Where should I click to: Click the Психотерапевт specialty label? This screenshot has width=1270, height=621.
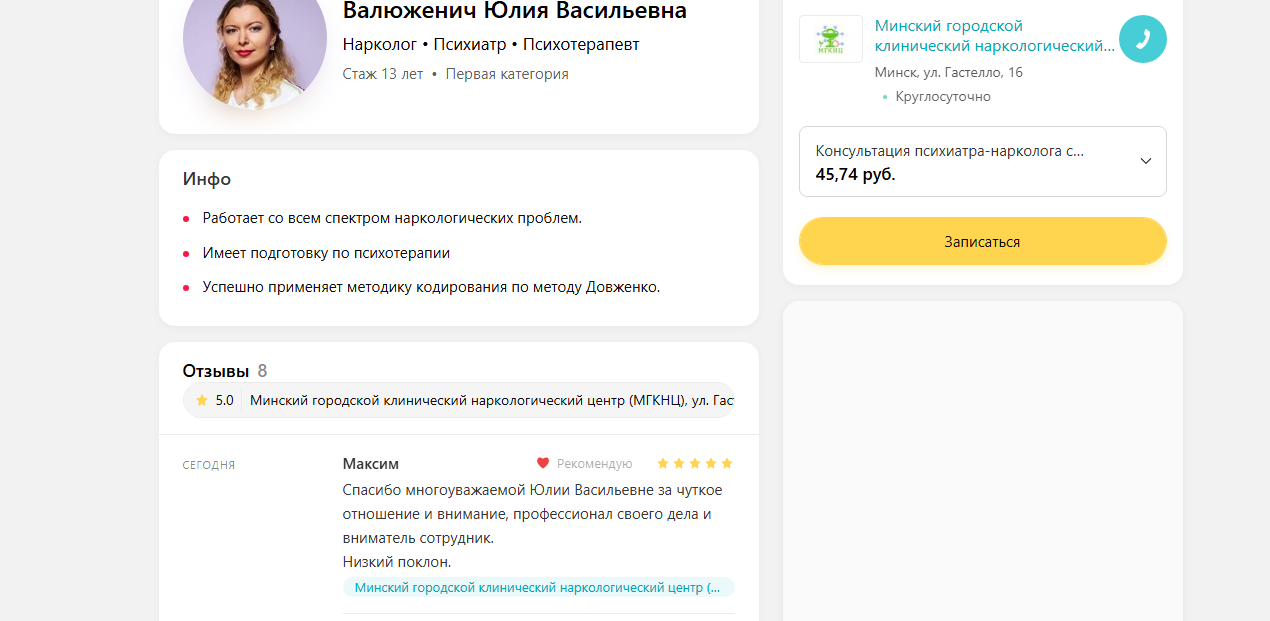(581, 45)
